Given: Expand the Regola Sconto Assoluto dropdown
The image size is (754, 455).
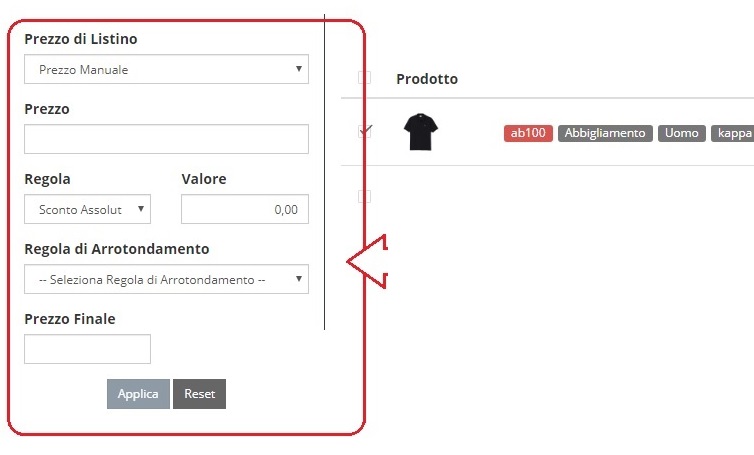Looking at the screenshot, I should pyautogui.click(x=88, y=209).
